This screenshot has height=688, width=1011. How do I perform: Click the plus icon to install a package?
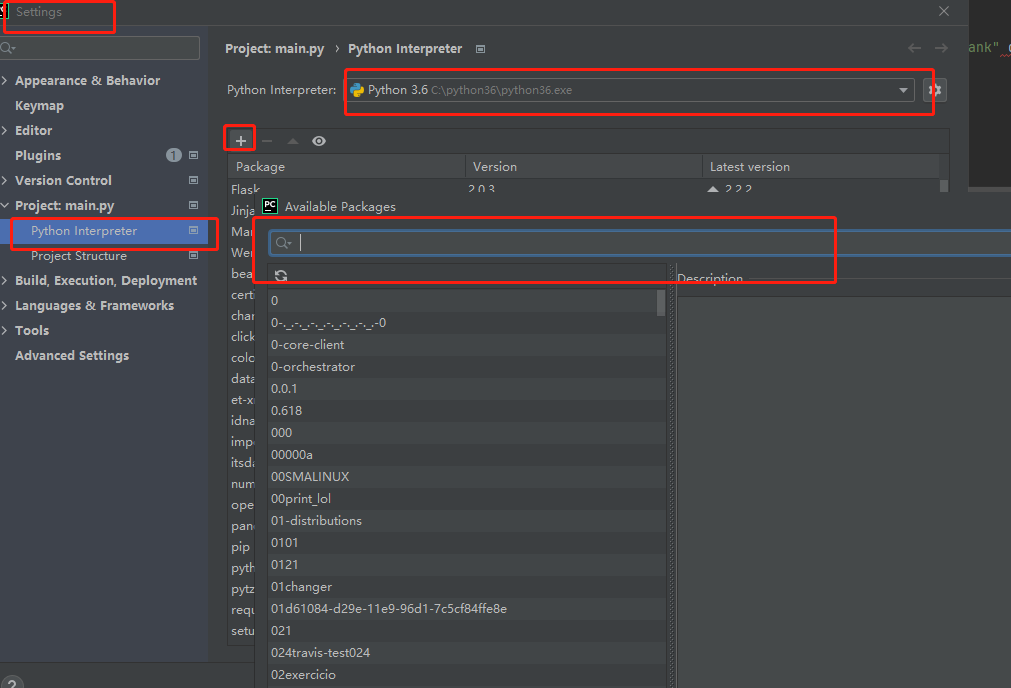click(x=240, y=141)
